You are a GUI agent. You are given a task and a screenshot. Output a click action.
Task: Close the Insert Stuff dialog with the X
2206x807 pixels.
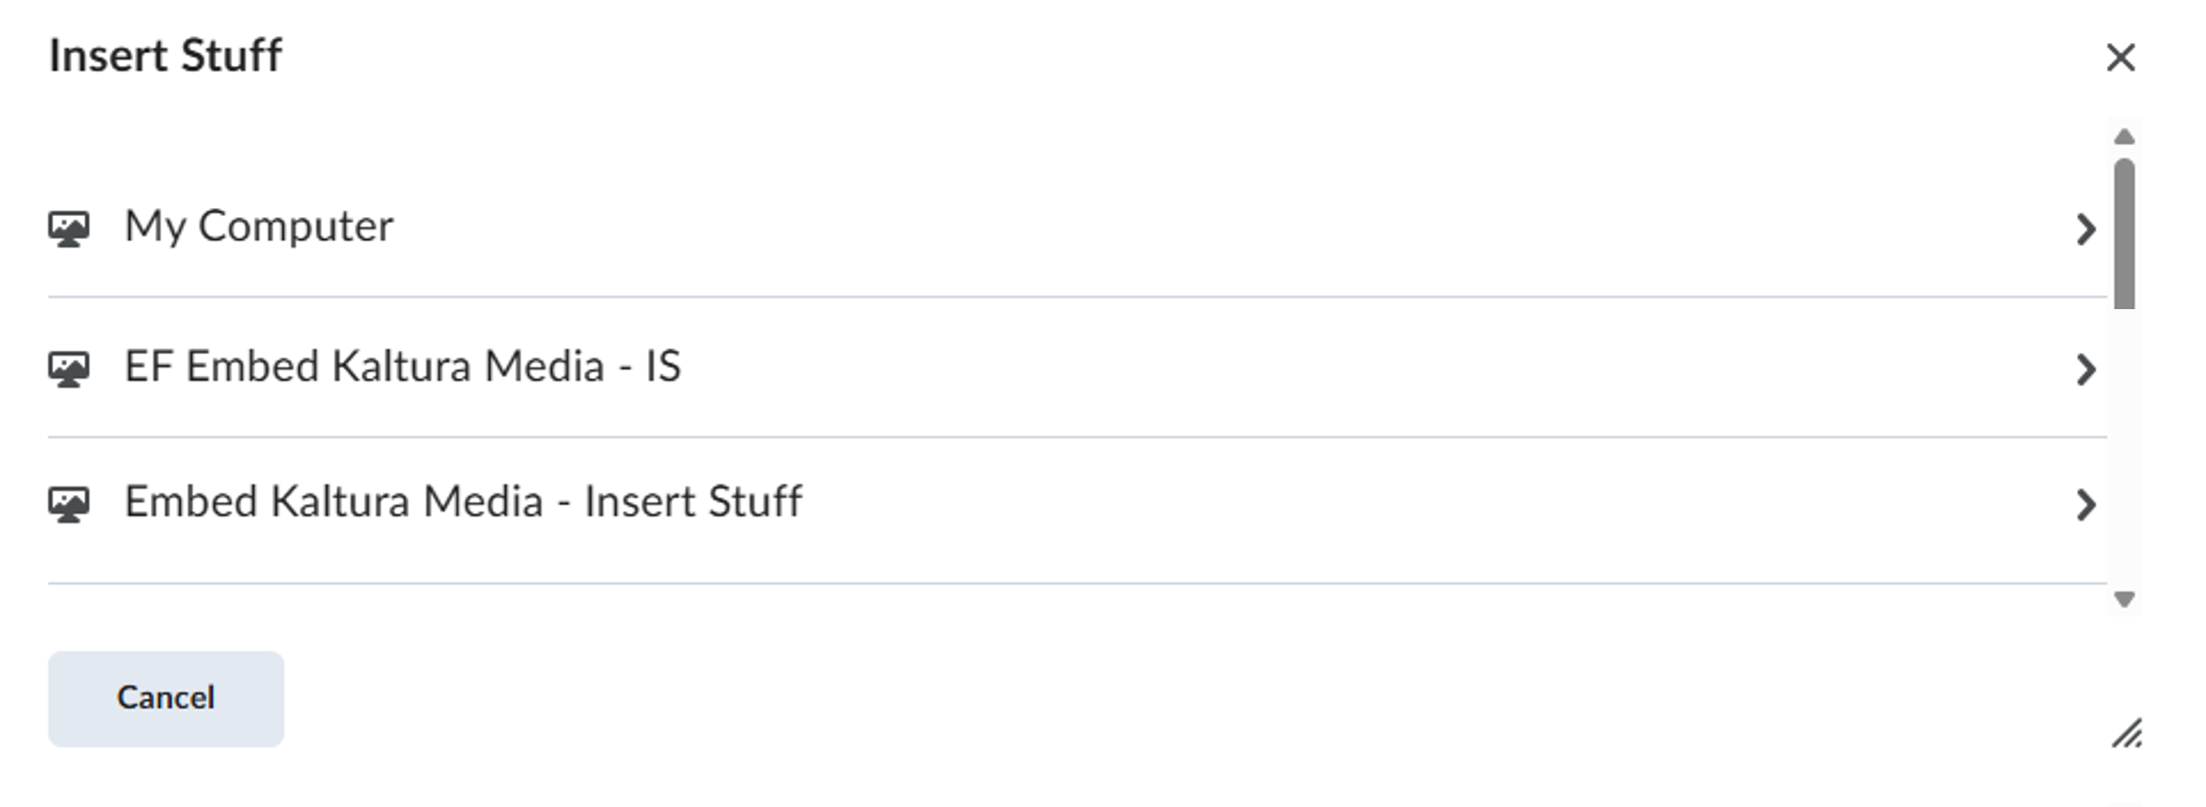tap(2120, 58)
